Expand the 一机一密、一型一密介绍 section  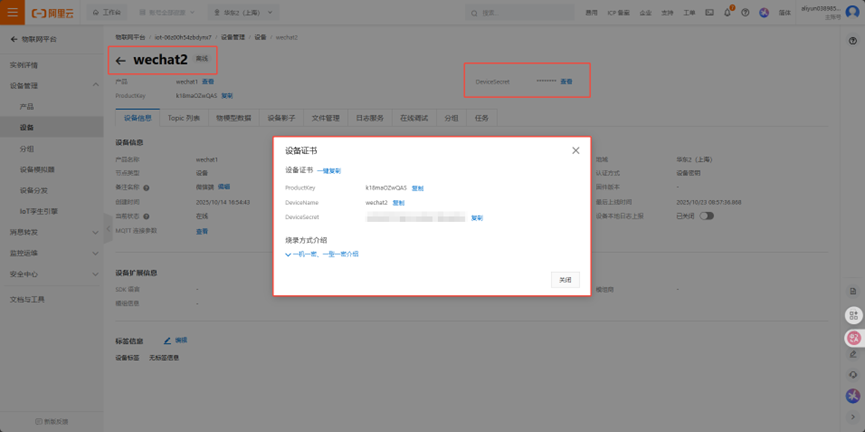pyautogui.click(x=322, y=254)
